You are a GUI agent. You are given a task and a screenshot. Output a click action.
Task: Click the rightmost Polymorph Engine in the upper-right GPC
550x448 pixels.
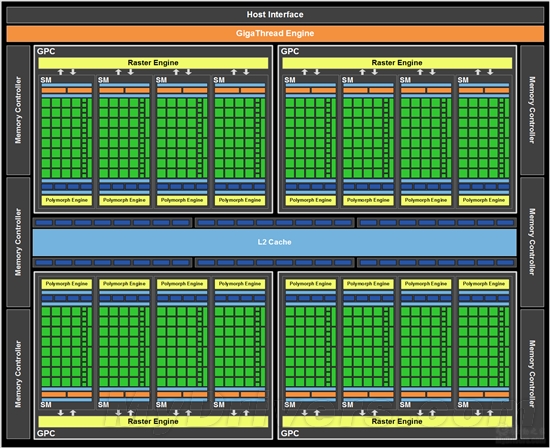tap(484, 200)
